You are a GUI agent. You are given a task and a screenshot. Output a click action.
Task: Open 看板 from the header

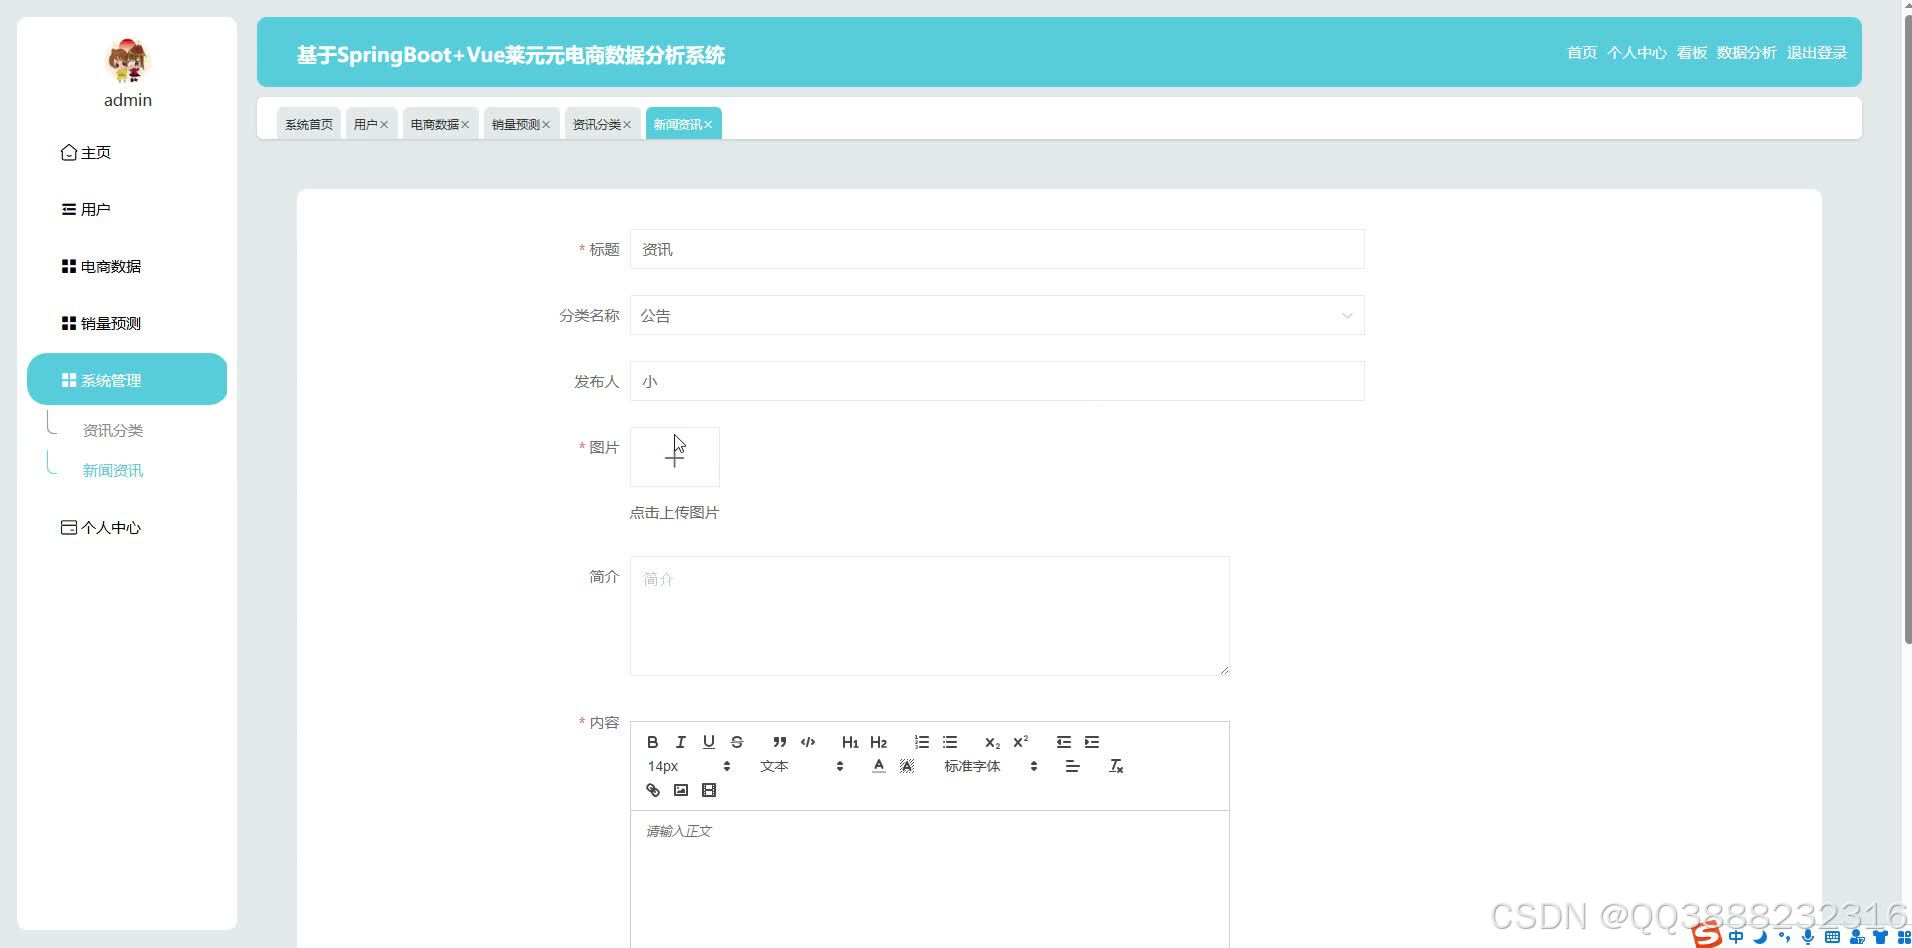[1691, 53]
